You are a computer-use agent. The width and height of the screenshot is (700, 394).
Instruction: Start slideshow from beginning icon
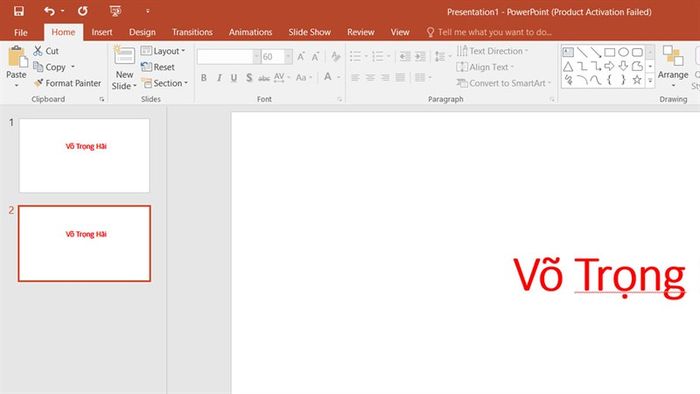click(x=115, y=11)
